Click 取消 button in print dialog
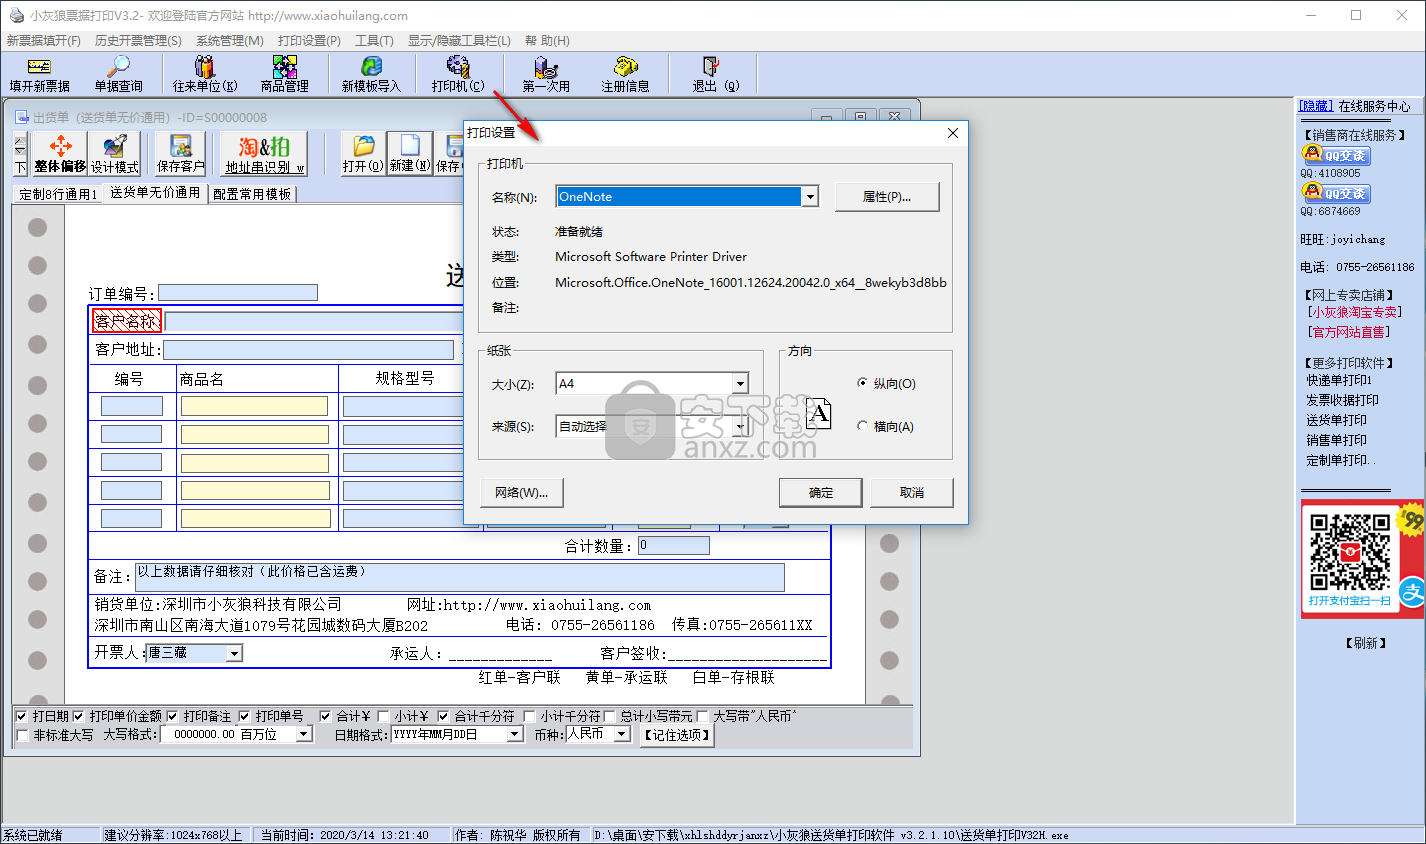 click(x=912, y=492)
